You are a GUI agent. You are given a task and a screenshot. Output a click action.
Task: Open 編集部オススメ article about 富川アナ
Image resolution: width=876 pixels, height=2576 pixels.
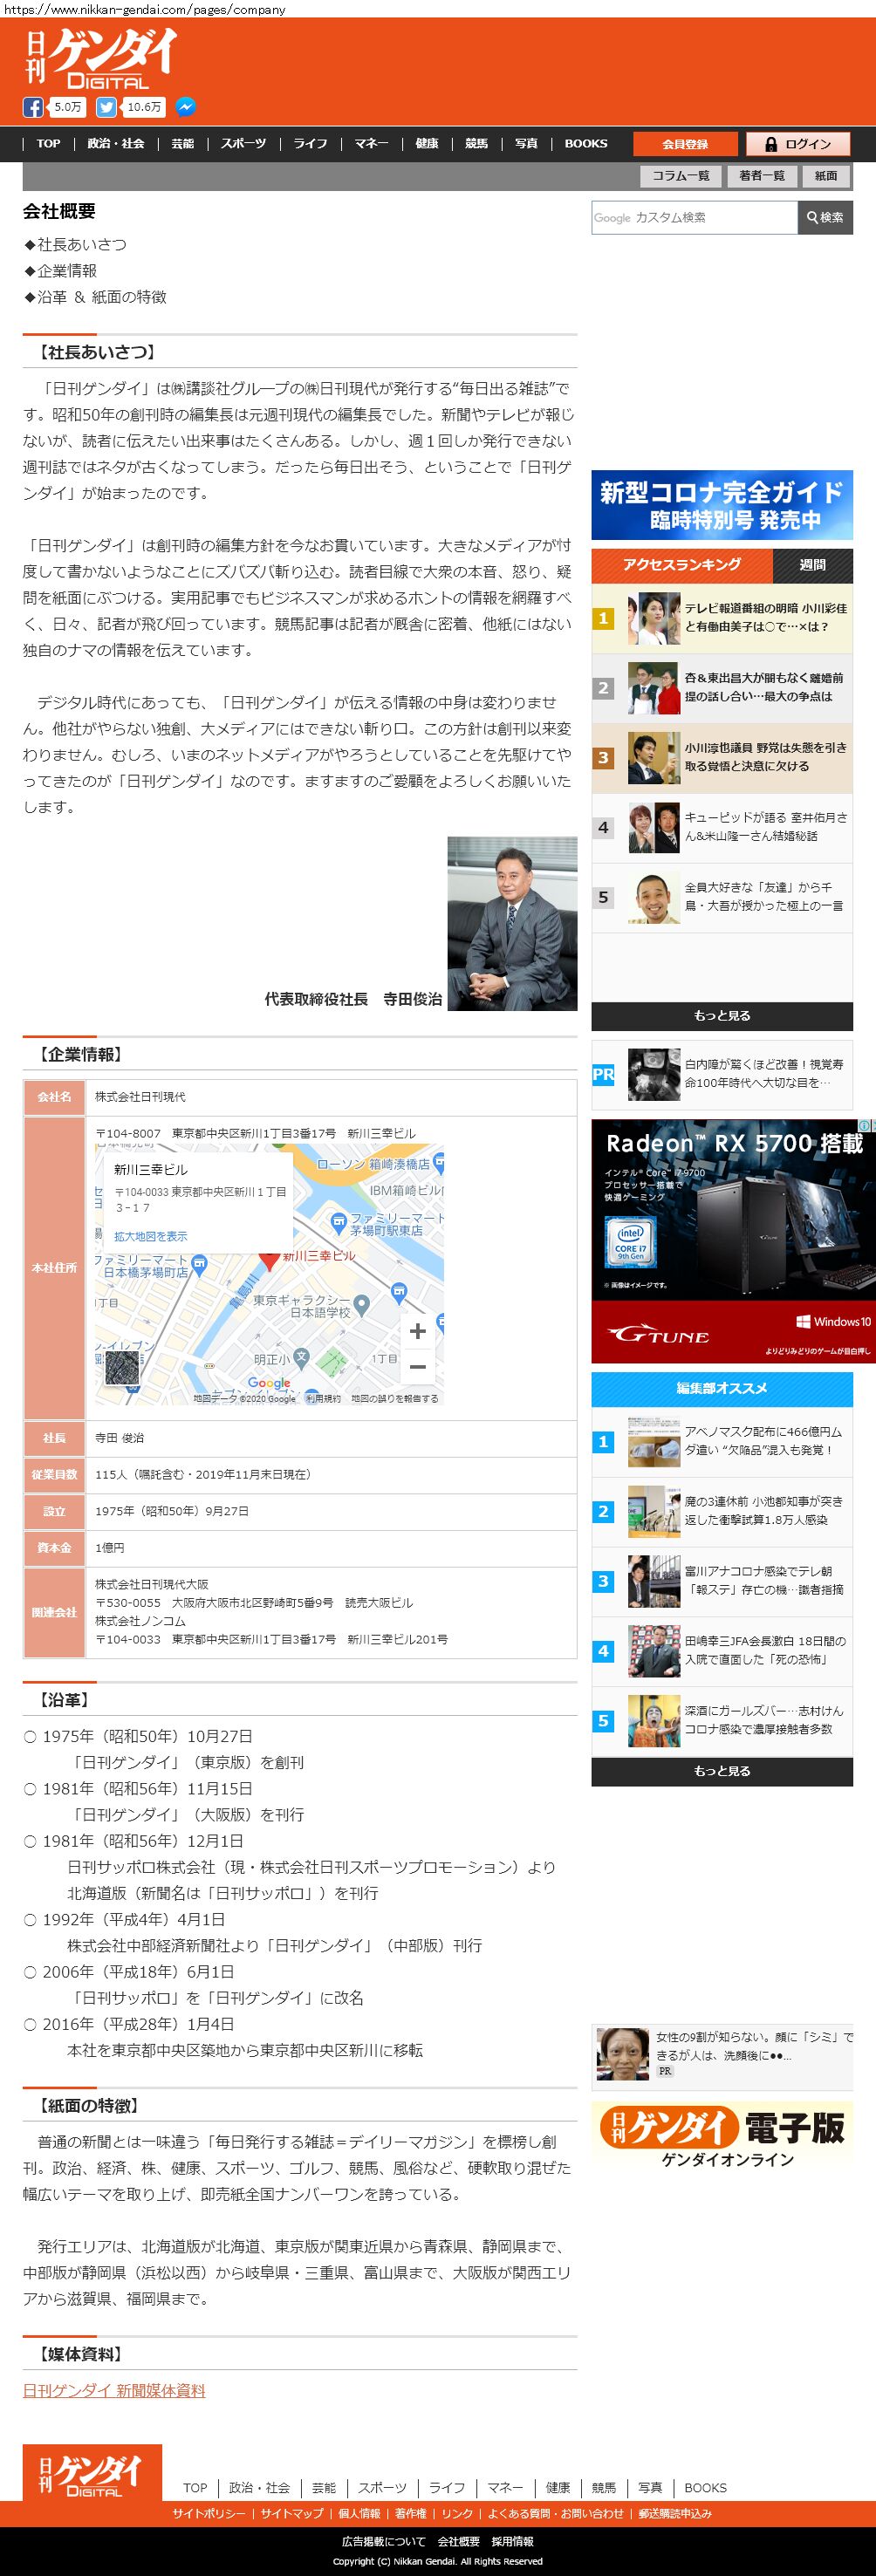pyautogui.click(x=722, y=1582)
